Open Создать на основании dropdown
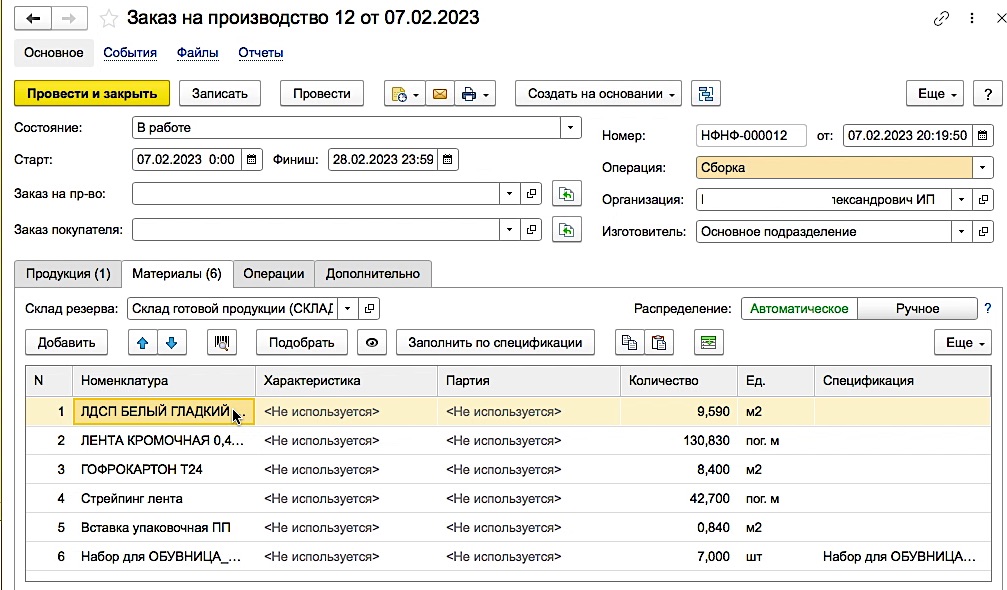The image size is (1007, 590). [598, 94]
